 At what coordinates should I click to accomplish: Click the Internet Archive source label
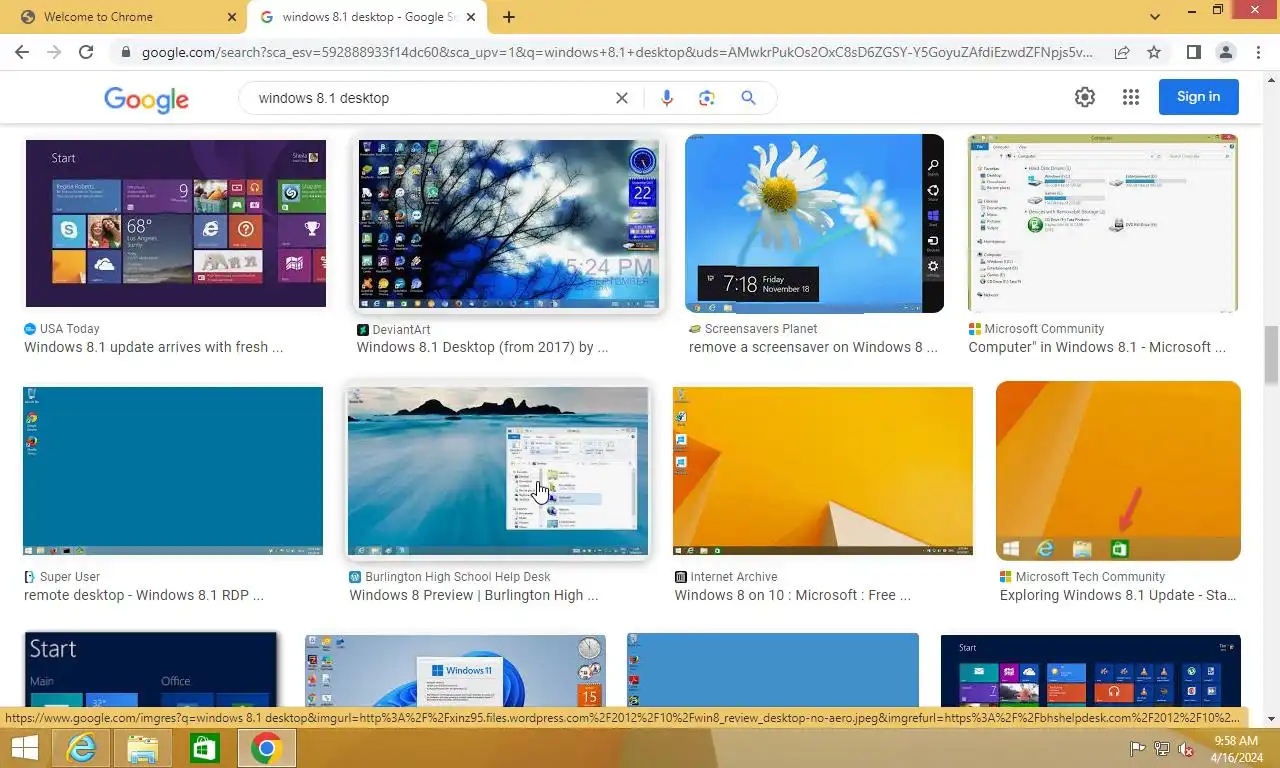734,576
